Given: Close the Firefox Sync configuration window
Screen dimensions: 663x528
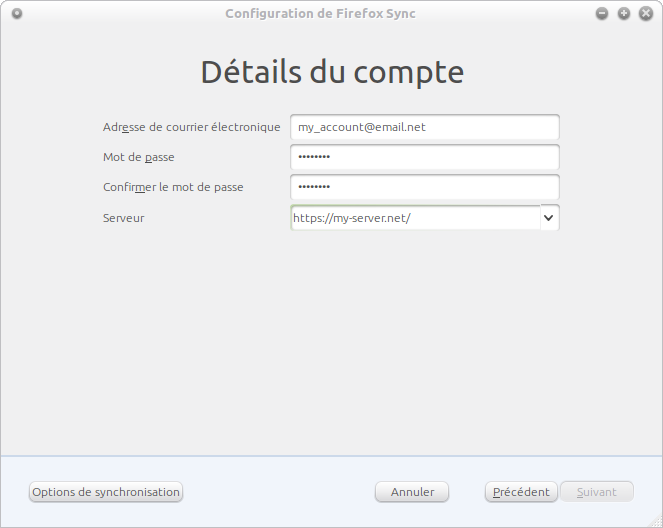Looking at the screenshot, I should point(646,13).
